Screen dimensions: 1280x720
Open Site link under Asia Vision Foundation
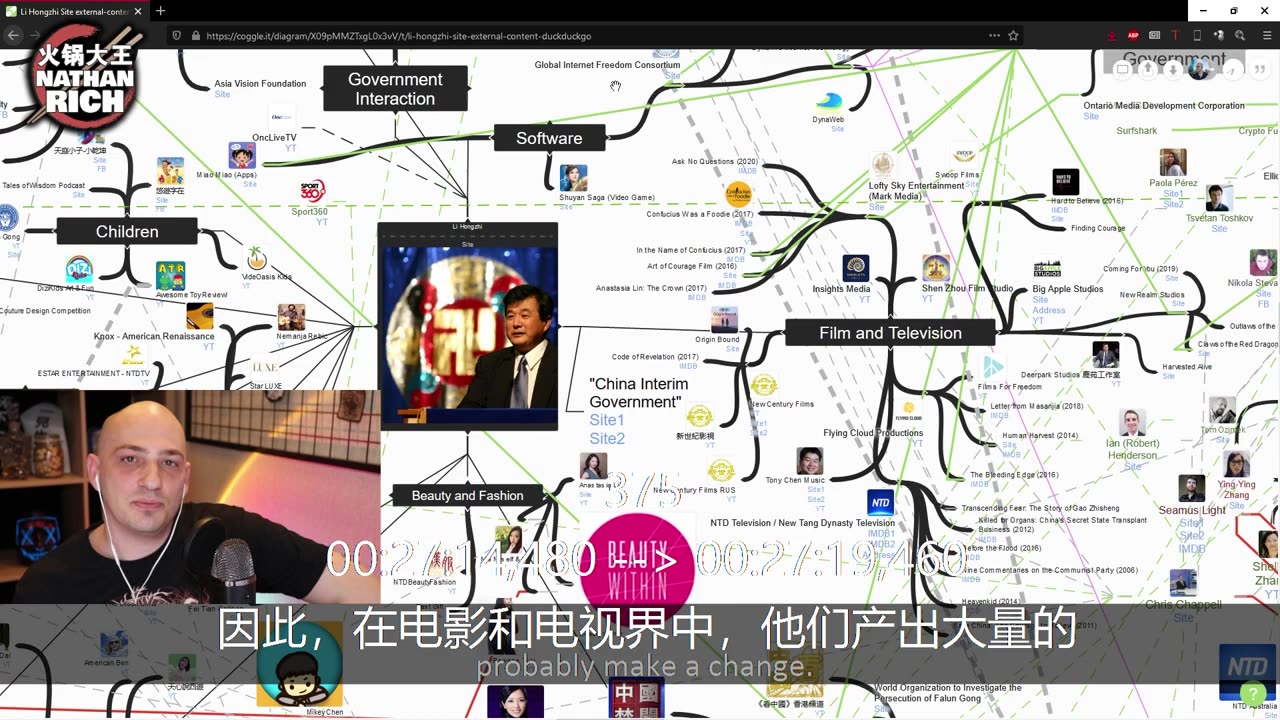222,94
